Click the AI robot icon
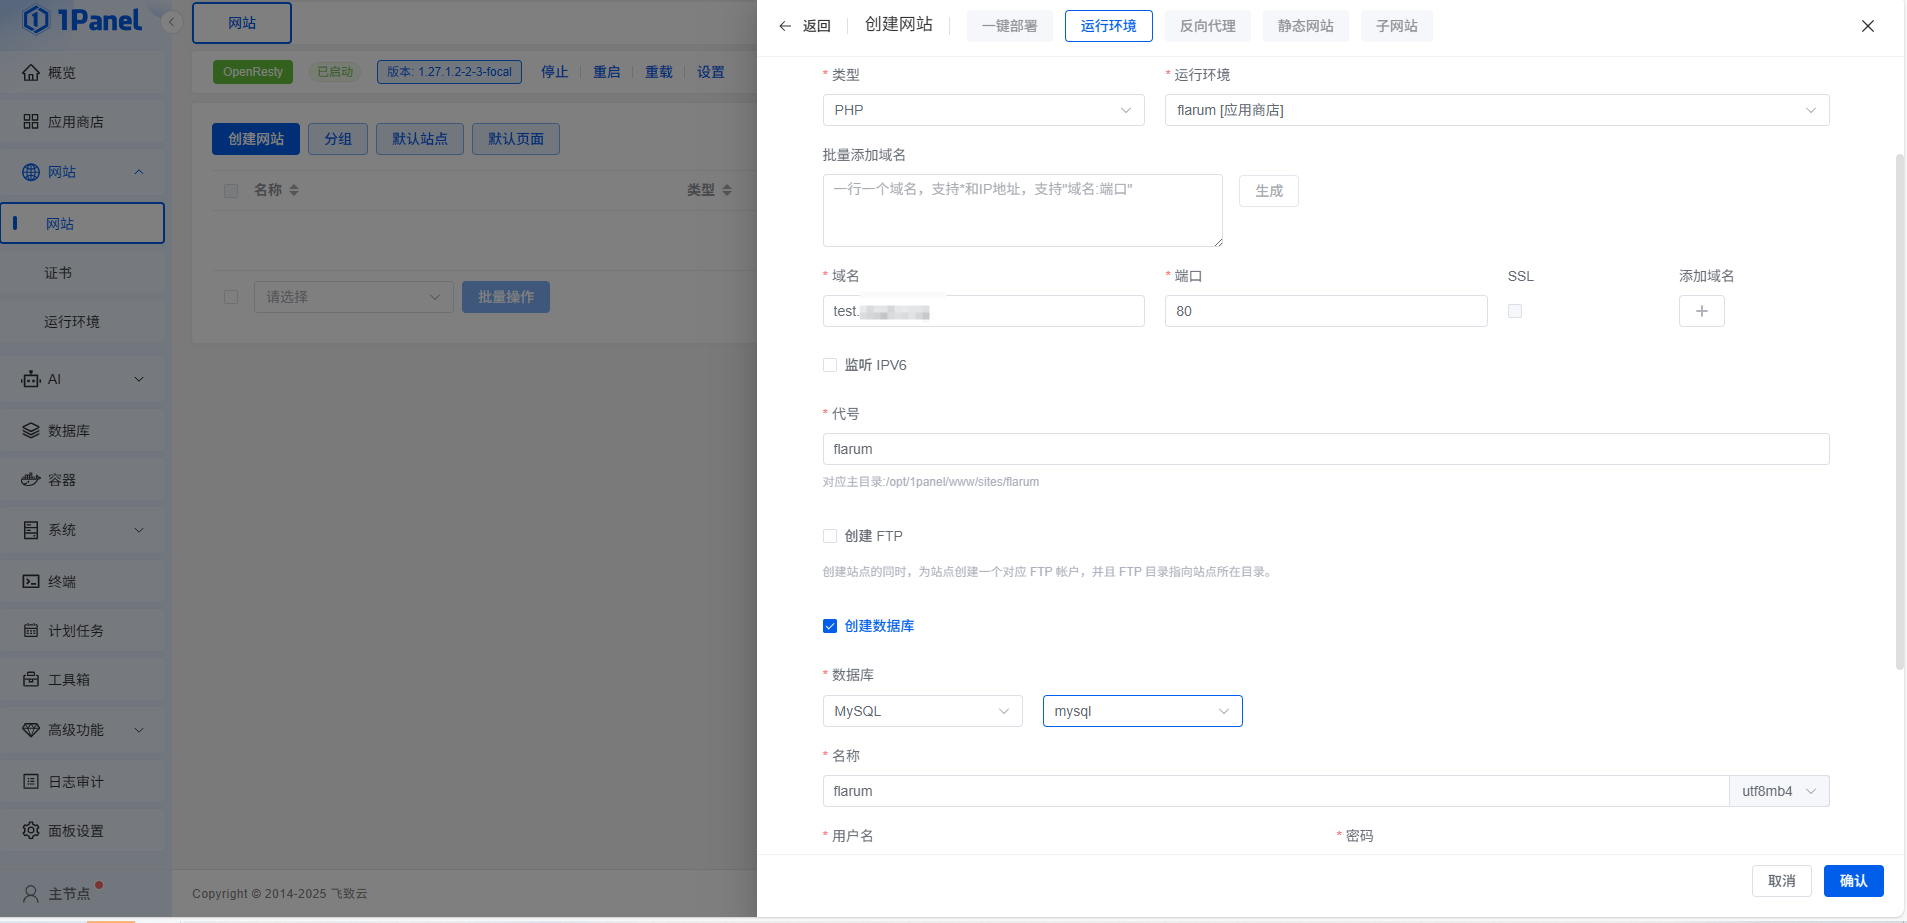Viewport: 1907px width, 923px height. point(31,379)
